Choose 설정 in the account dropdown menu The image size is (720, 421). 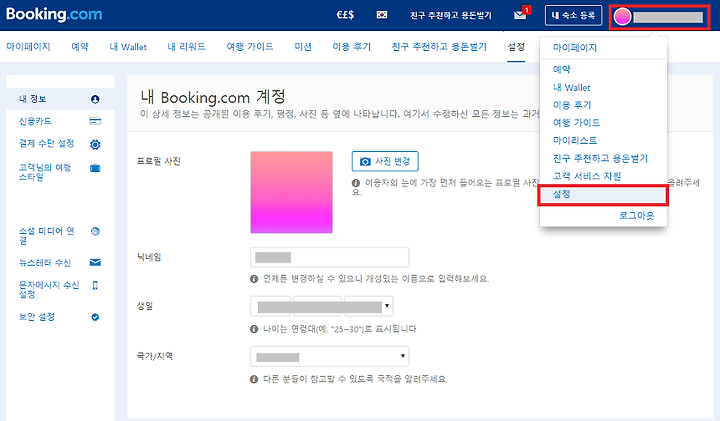point(603,194)
